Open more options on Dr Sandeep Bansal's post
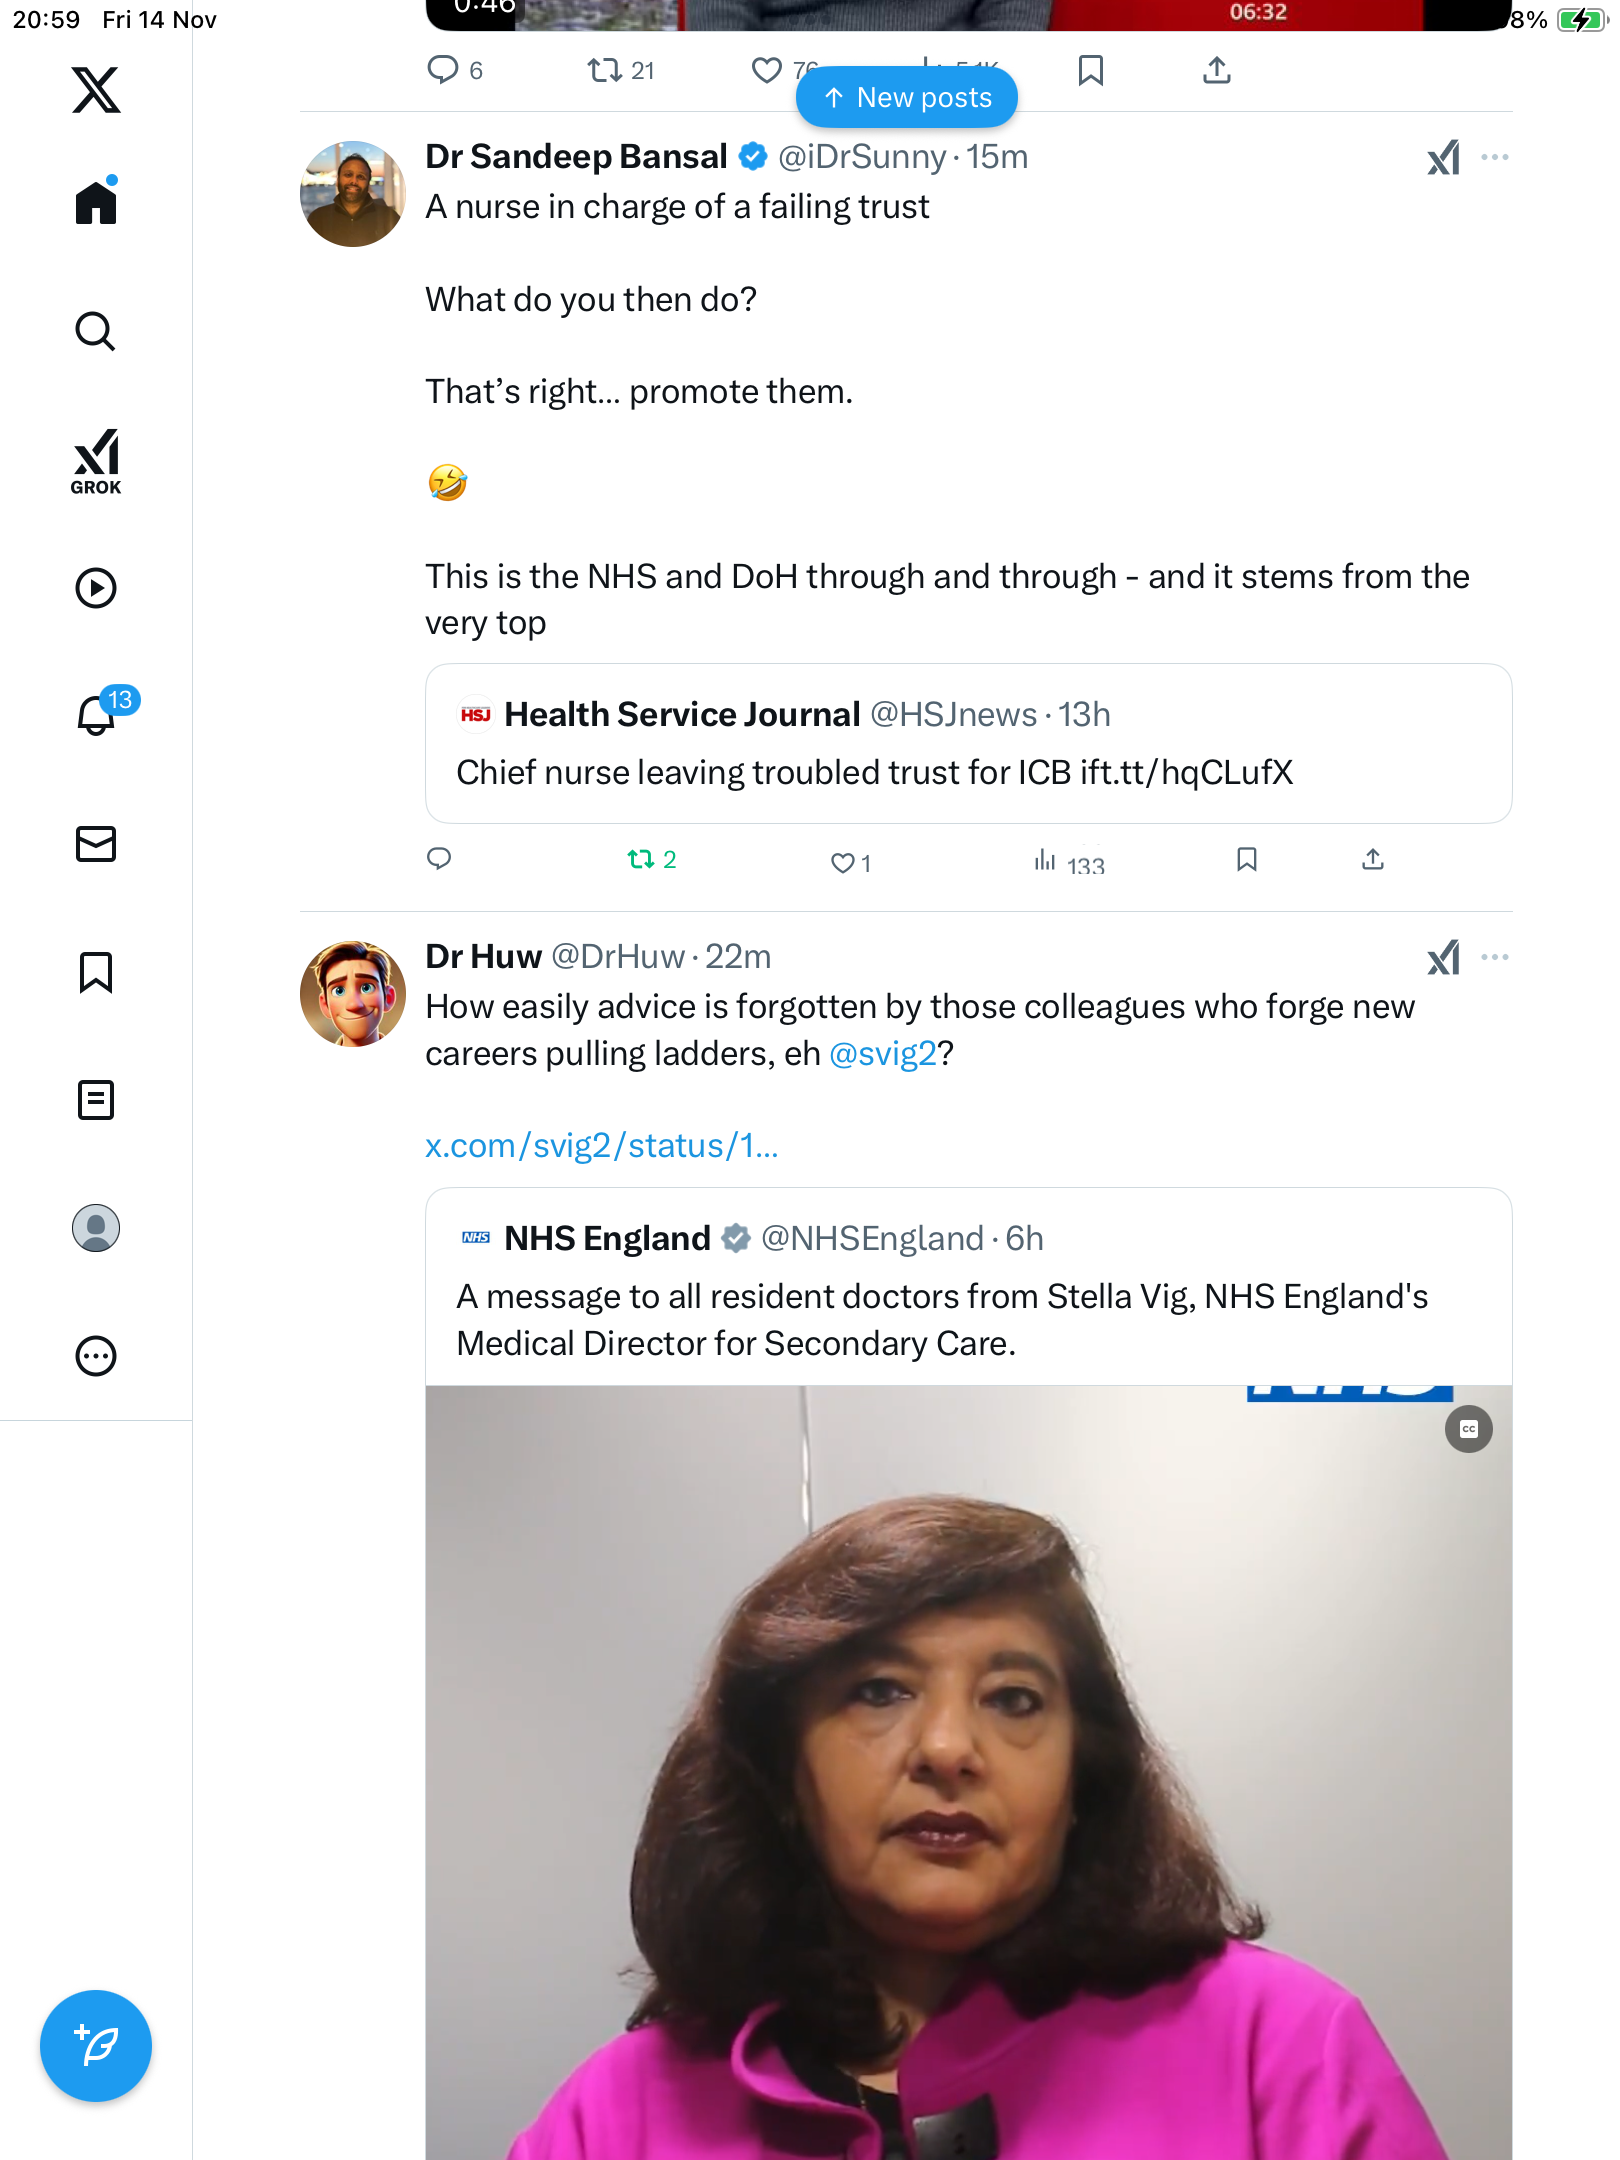Viewport: 1620px width, 2160px height. (1494, 157)
